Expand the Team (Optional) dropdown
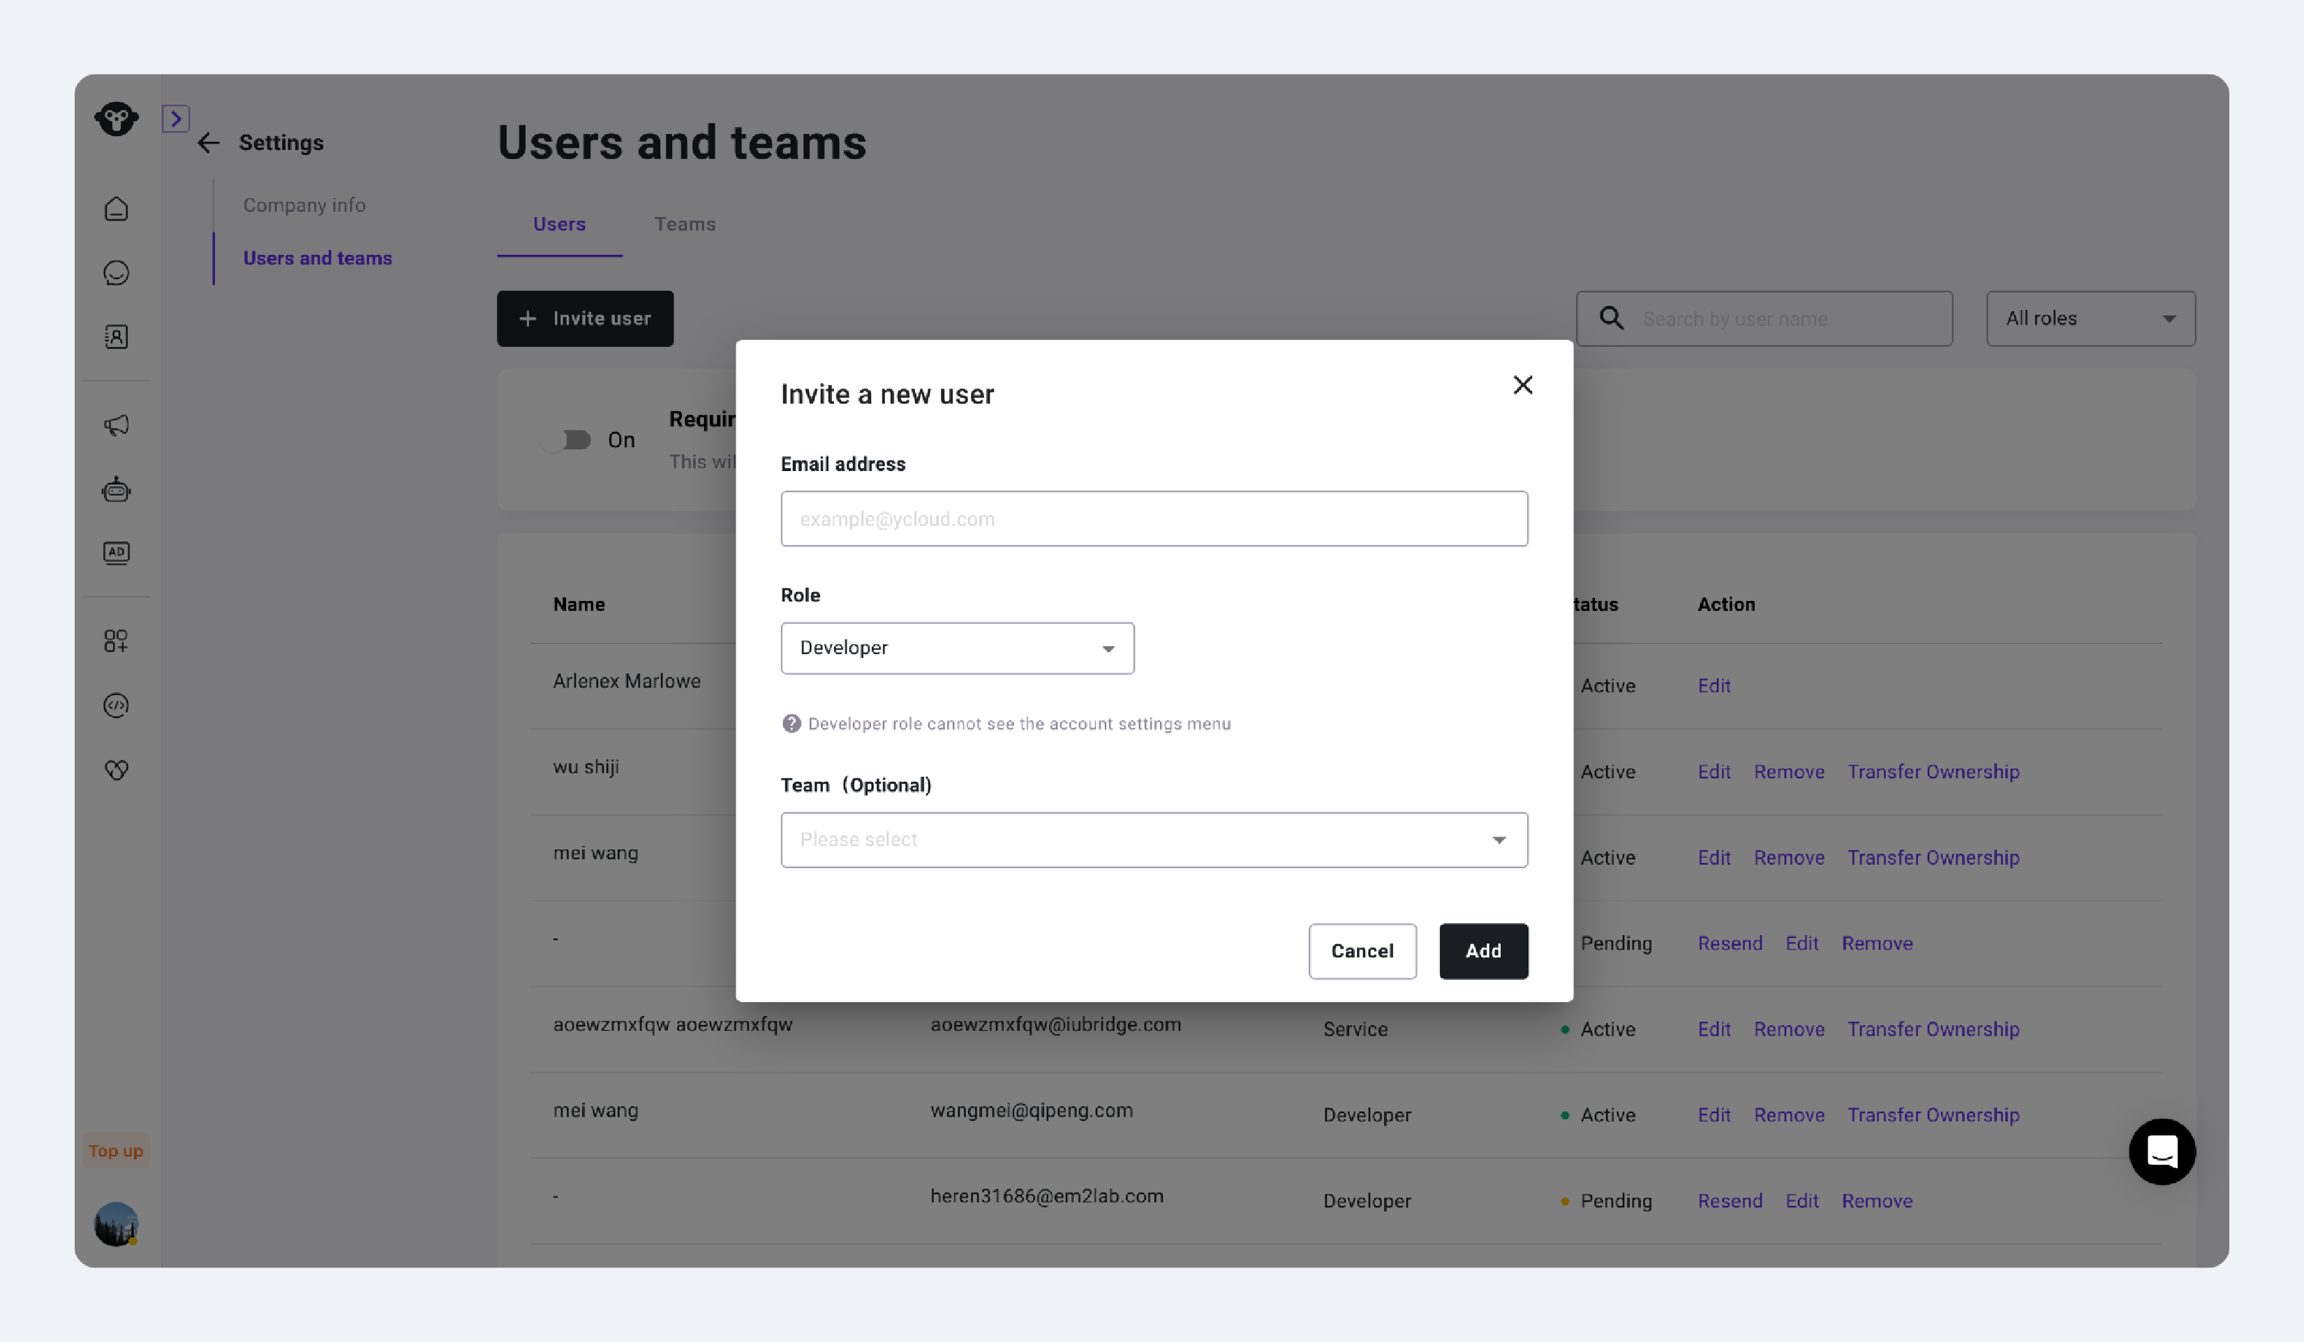The width and height of the screenshot is (2304, 1342). pyautogui.click(x=1153, y=839)
